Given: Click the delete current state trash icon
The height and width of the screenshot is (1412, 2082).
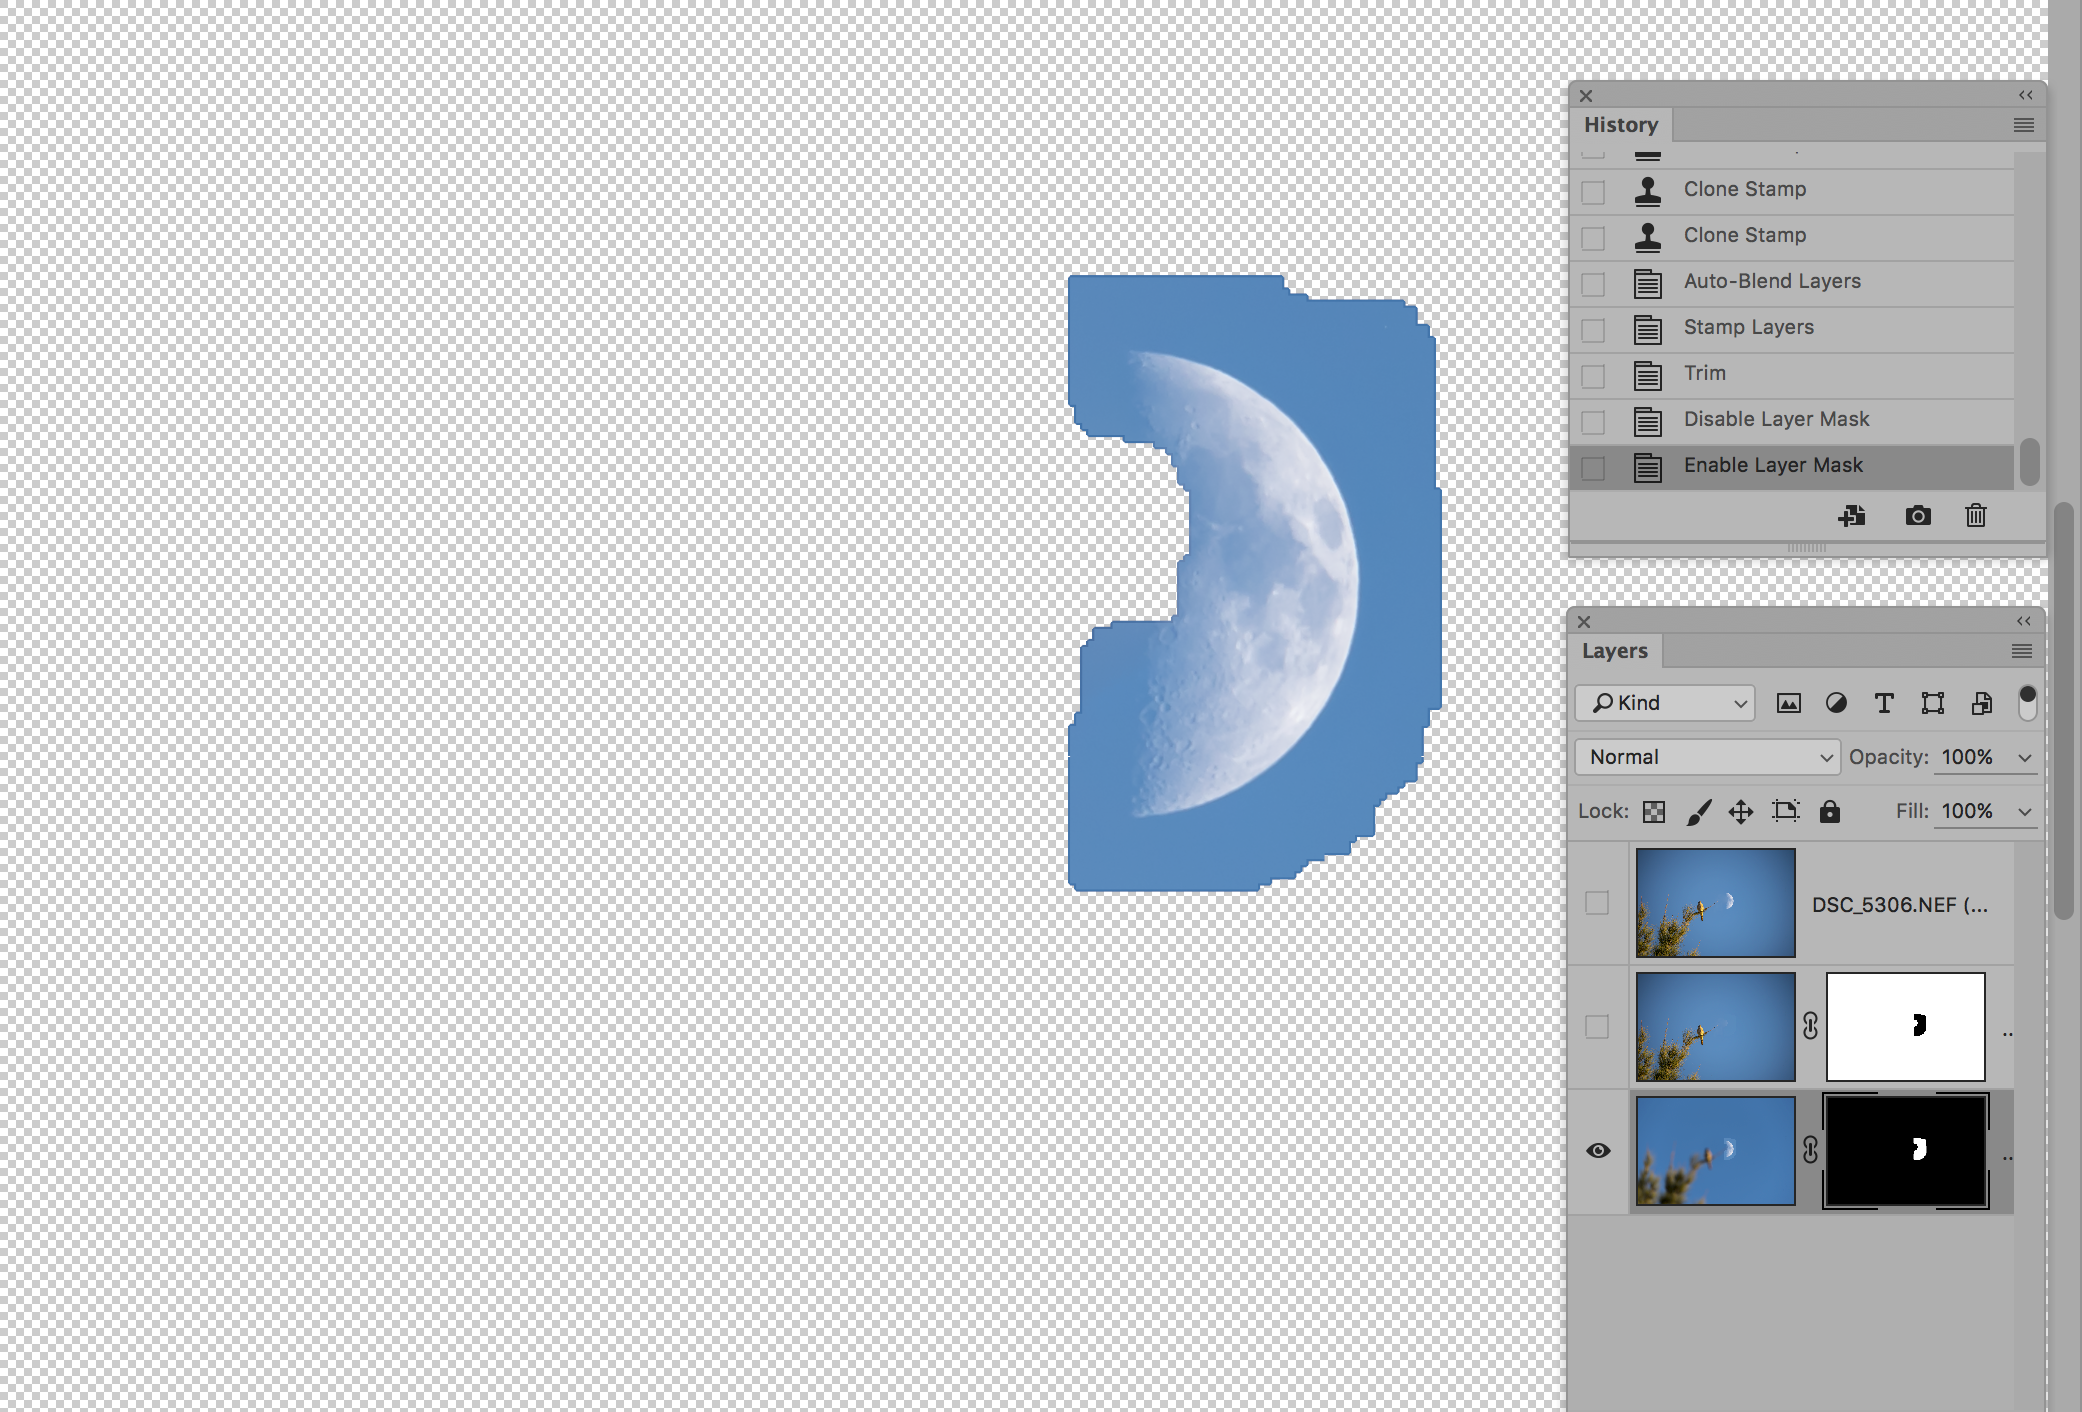Looking at the screenshot, I should (x=1975, y=516).
